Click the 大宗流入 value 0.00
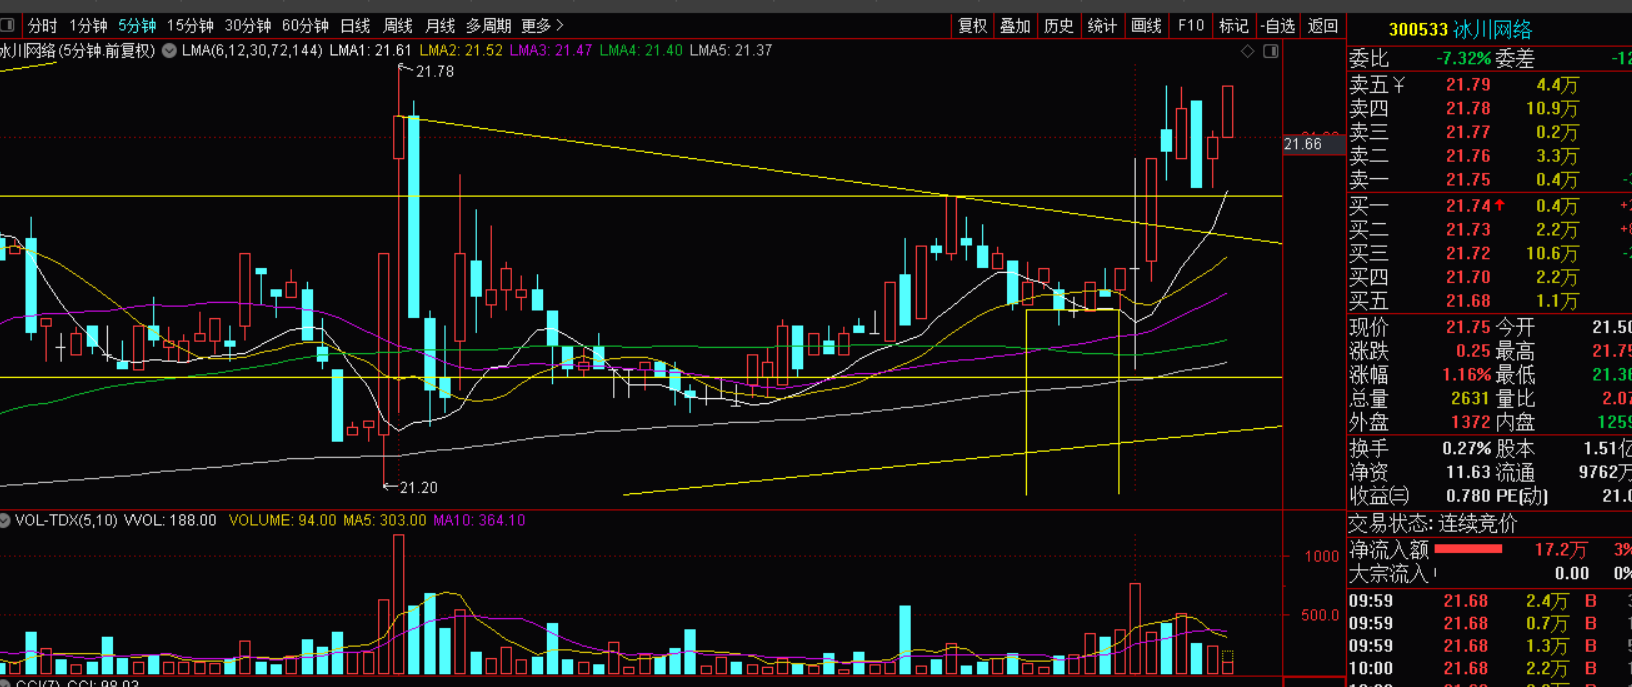 [1572, 573]
